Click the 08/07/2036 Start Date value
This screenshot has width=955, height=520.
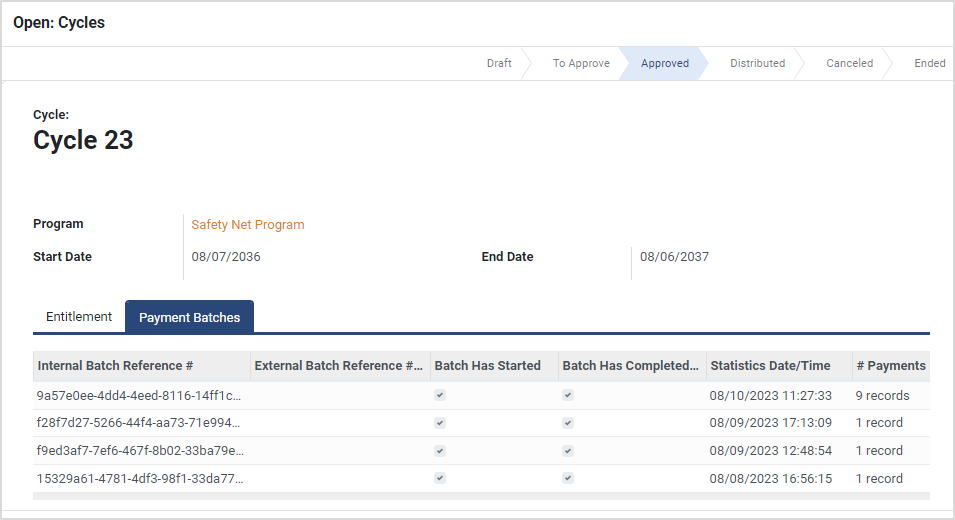(226, 257)
